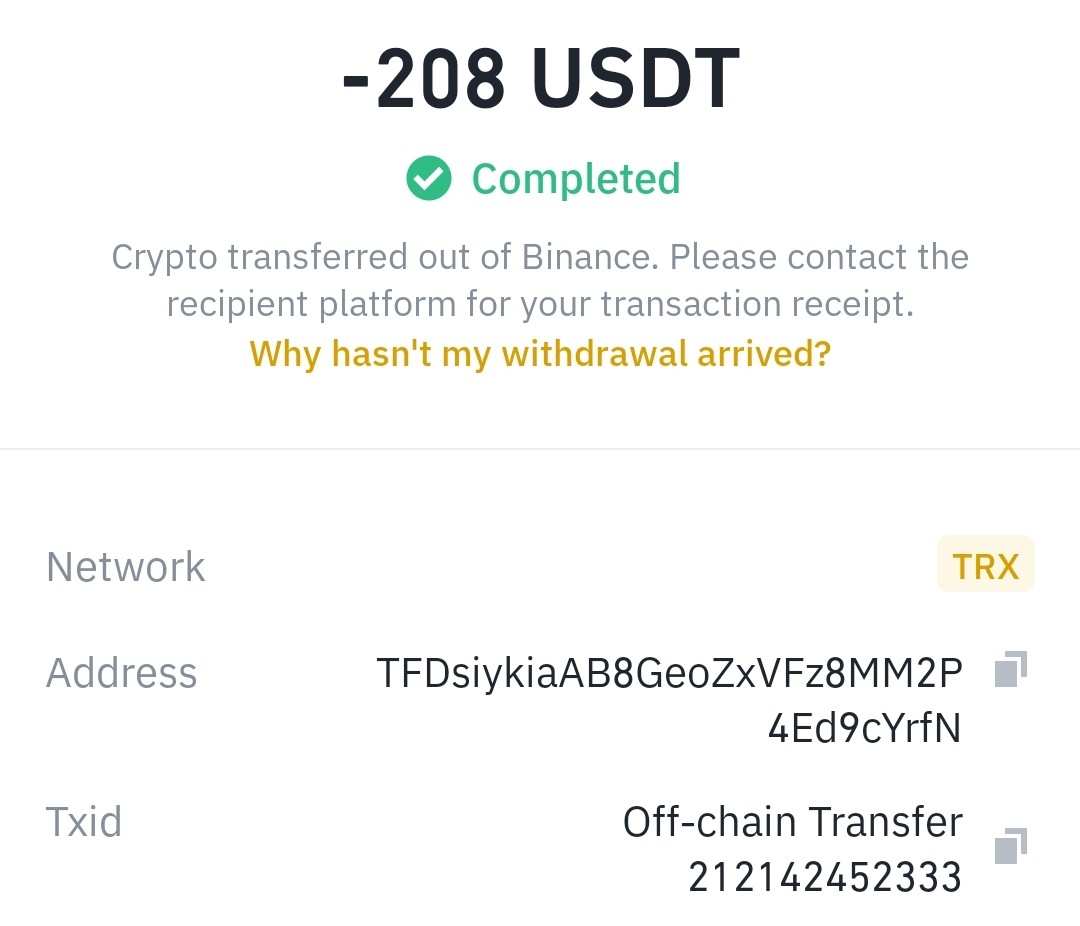1080x926 pixels.
Task: Tap 'transaction receipt' text in description
Action: (x=756, y=304)
